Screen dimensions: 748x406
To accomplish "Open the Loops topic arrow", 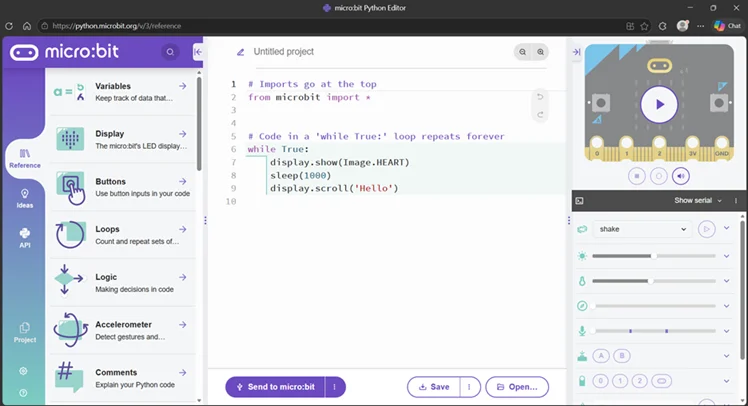I will click(x=182, y=229).
